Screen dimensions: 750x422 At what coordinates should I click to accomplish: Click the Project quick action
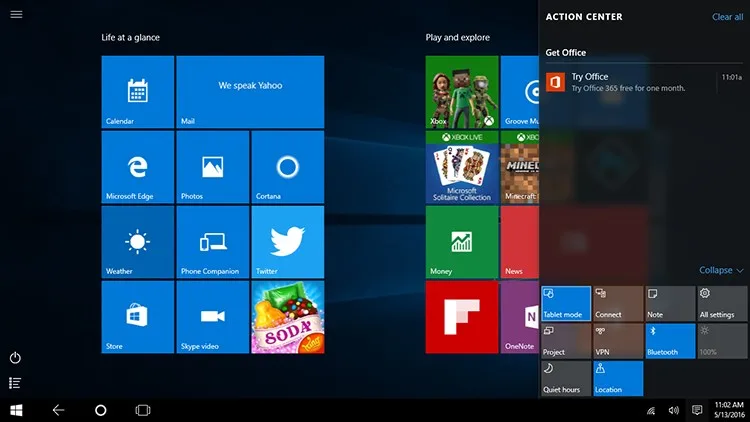566,341
